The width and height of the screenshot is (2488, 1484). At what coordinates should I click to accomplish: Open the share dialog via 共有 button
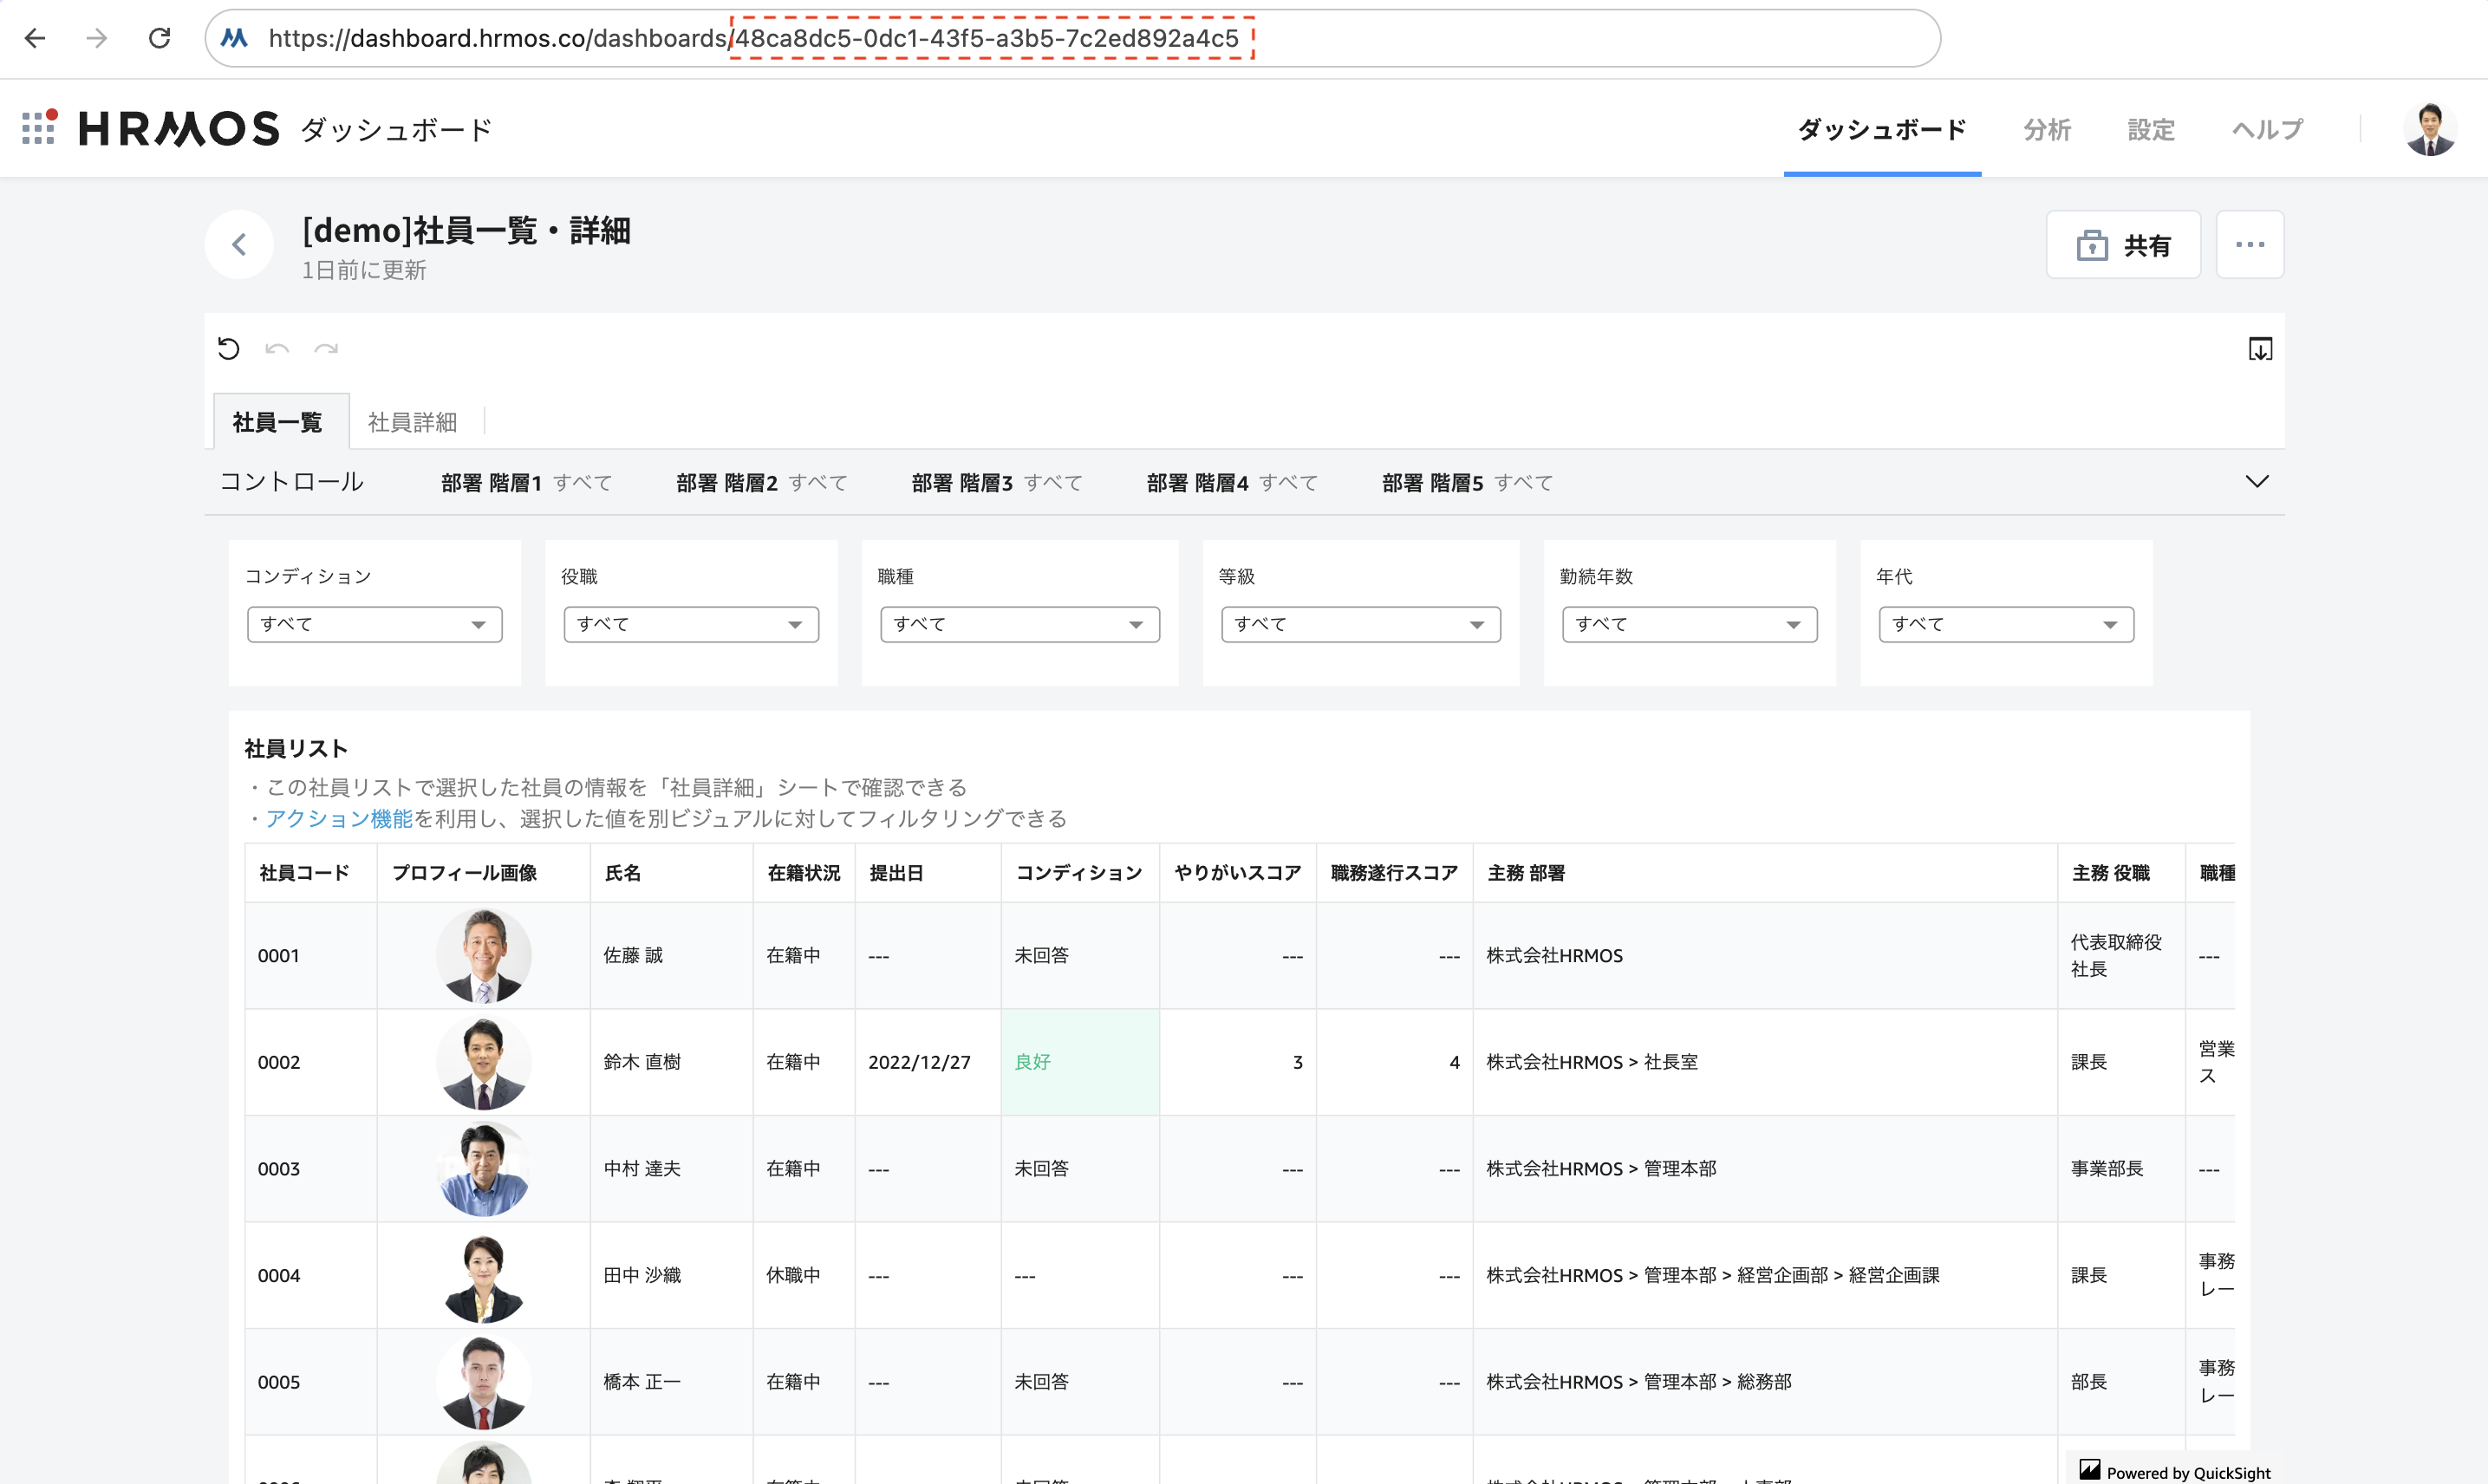click(2122, 244)
